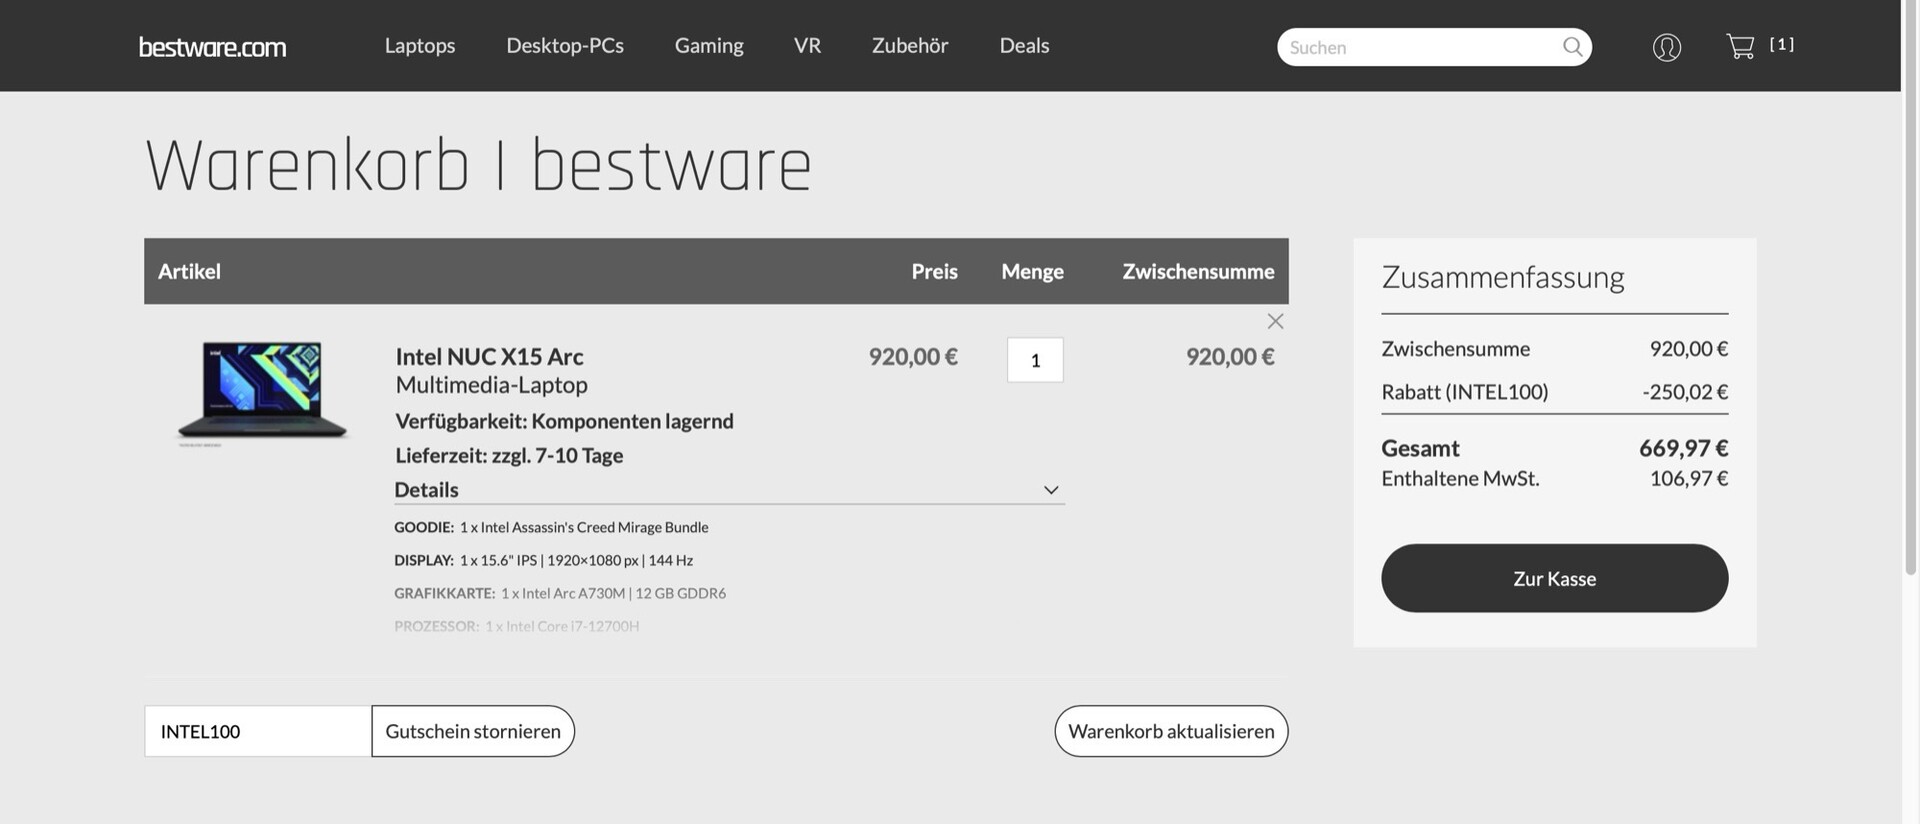Click the Rabatt (INTEL100) label
1920x824 pixels.
coord(1464,392)
